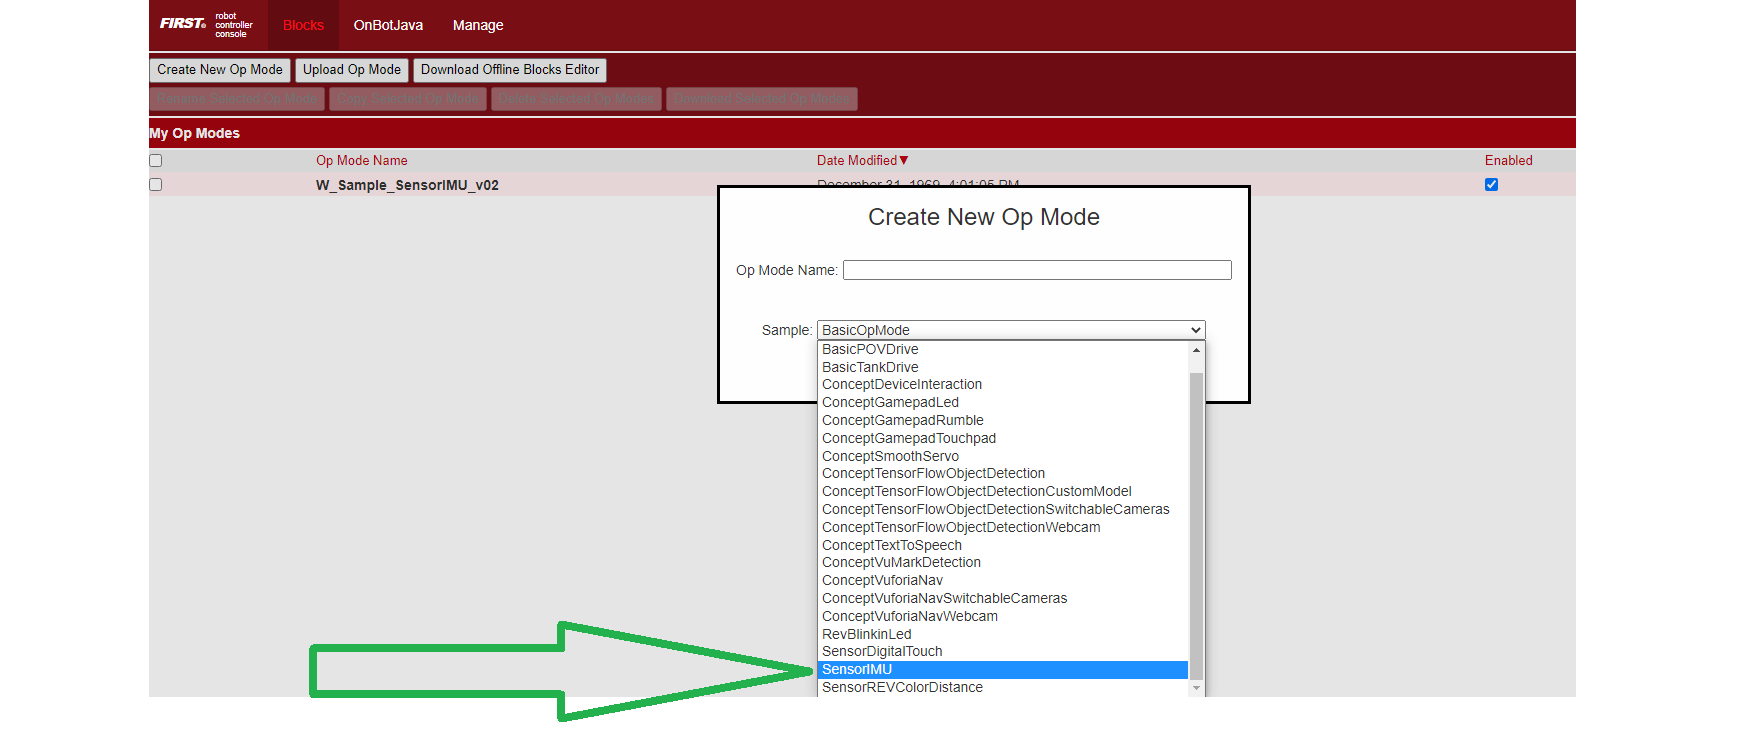The image size is (1754, 734).
Task: Open the W_Sample_SensorIMU_v02 op mode
Action: tap(407, 185)
